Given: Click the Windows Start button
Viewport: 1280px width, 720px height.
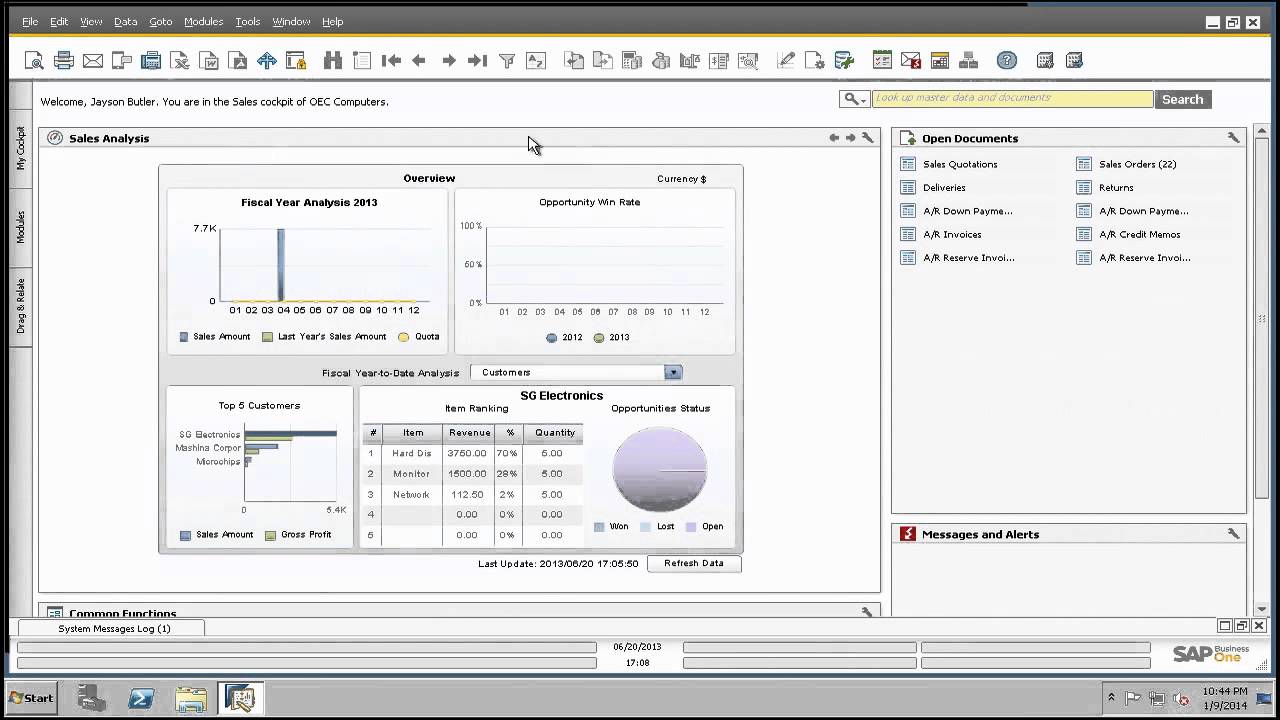Looking at the screenshot, I should 32,697.
